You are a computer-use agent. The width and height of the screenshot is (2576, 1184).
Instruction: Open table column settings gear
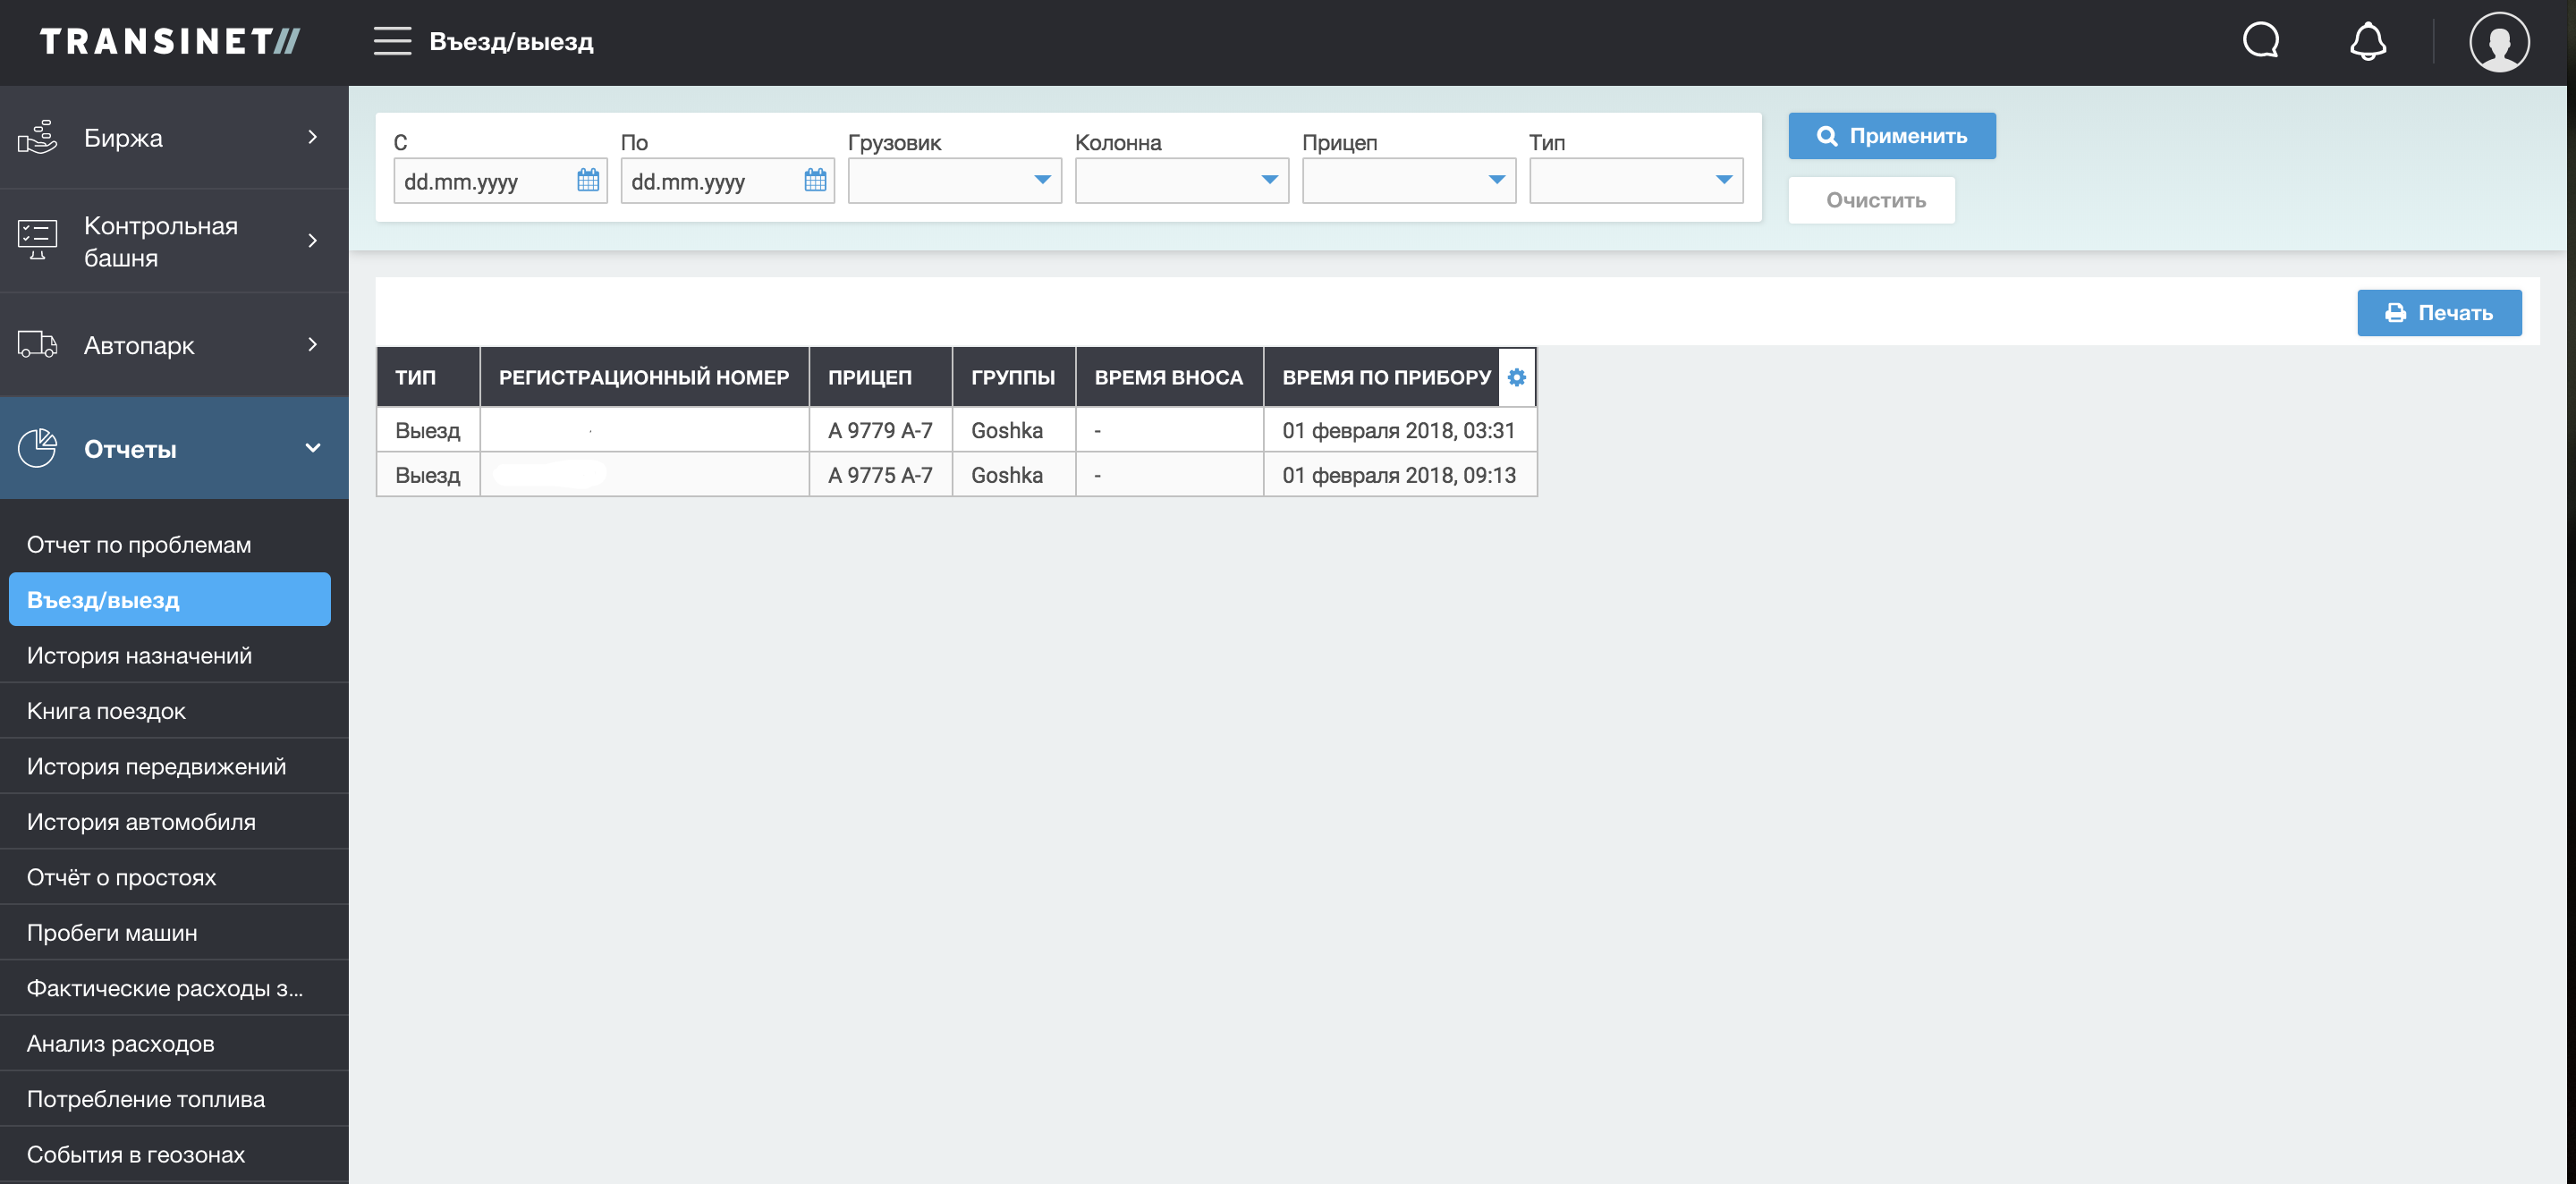pyautogui.click(x=1516, y=377)
